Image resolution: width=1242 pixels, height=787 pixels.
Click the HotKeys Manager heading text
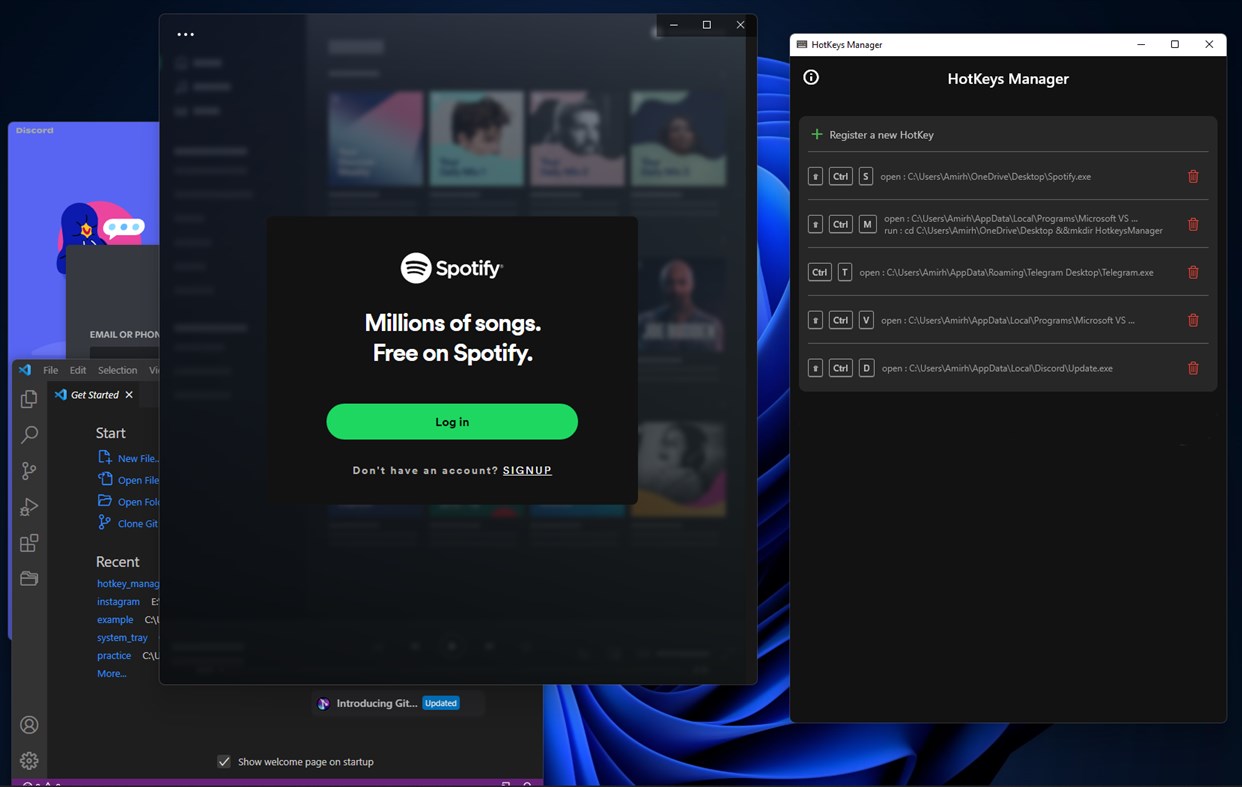1008,79
